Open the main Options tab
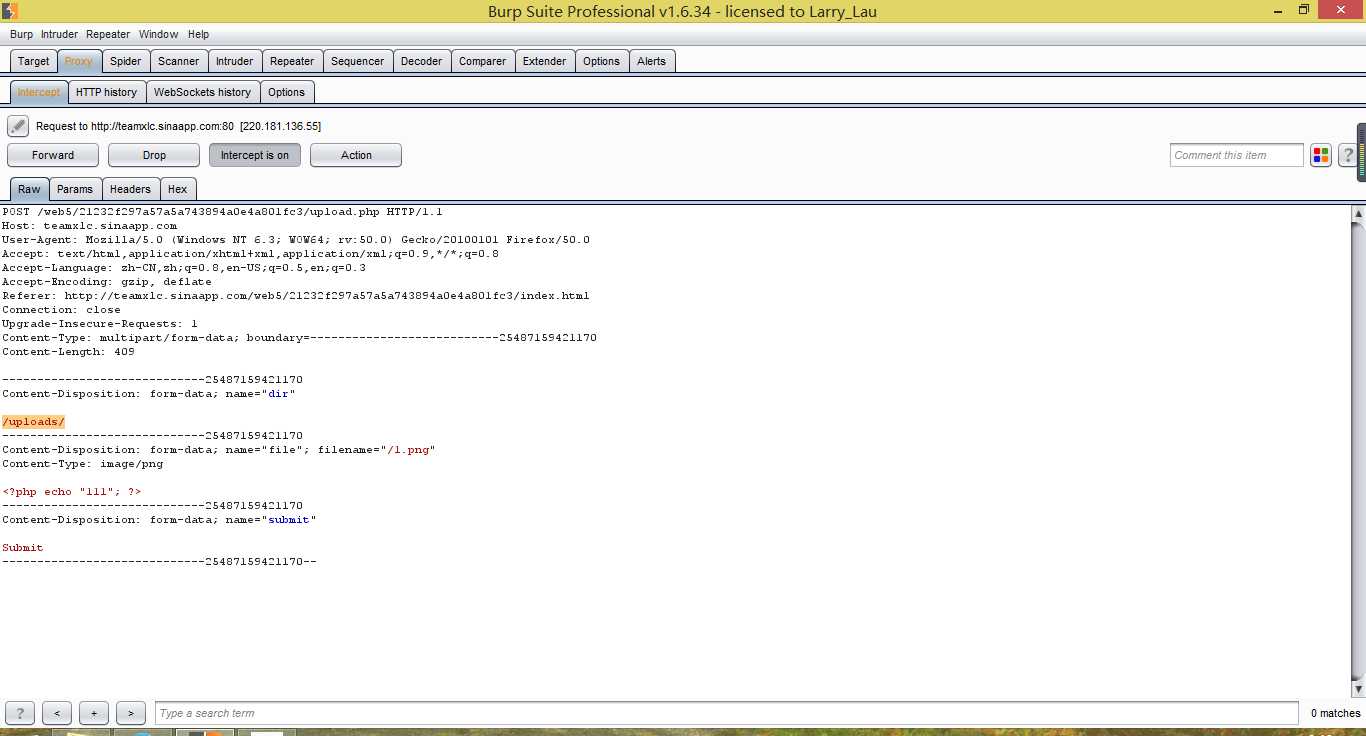This screenshot has height=736, width=1366. pyautogui.click(x=602, y=61)
